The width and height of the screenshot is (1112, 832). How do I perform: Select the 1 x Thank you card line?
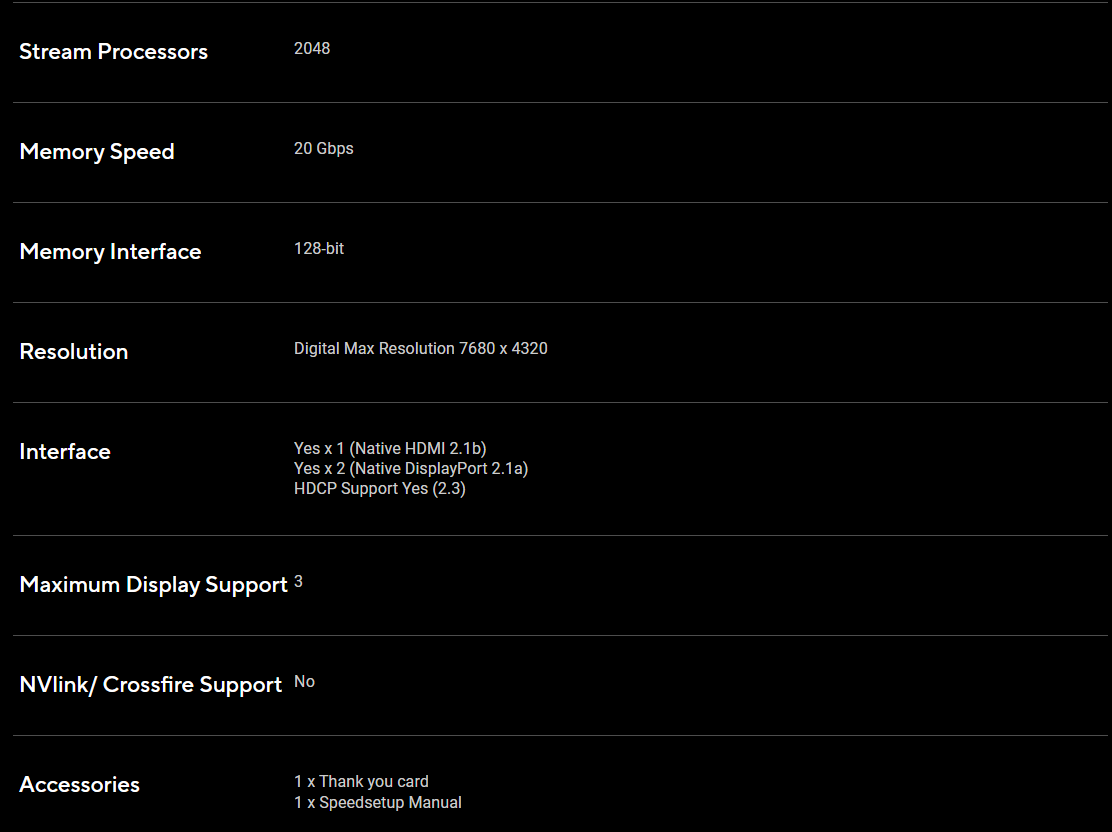(x=361, y=781)
